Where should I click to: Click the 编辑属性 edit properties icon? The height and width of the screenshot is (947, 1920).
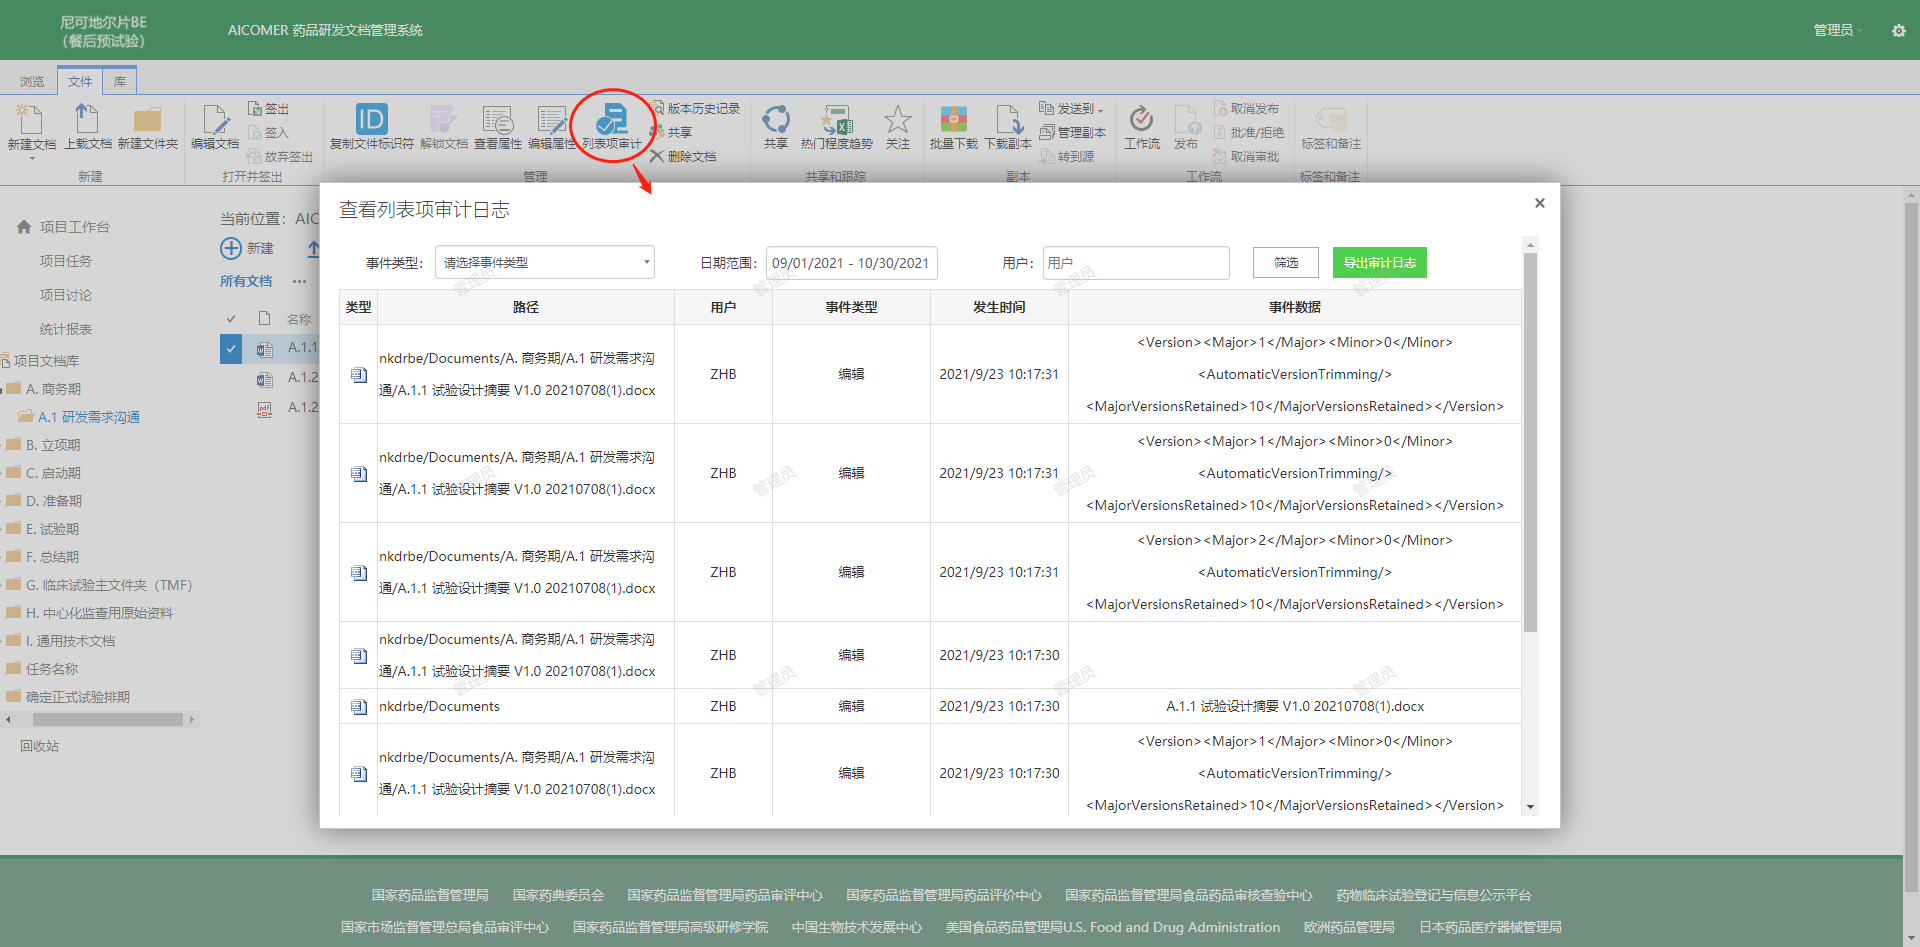coord(551,120)
